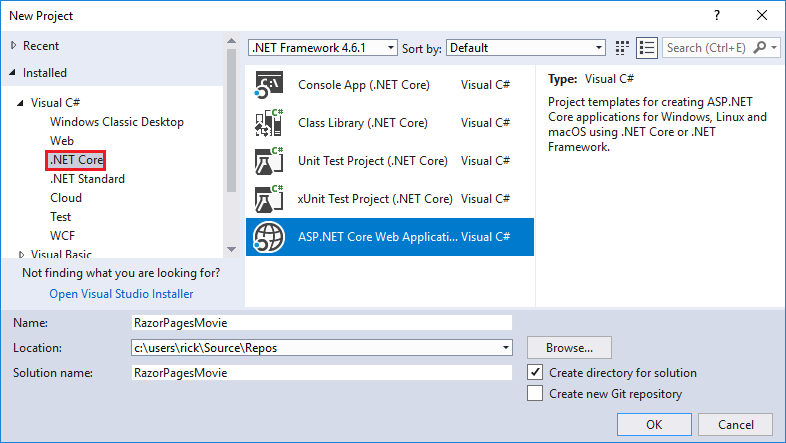Select the Web category under Visual C#
This screenshot has width=786, height=443.
pyautogui.click(x=61, y=141)
